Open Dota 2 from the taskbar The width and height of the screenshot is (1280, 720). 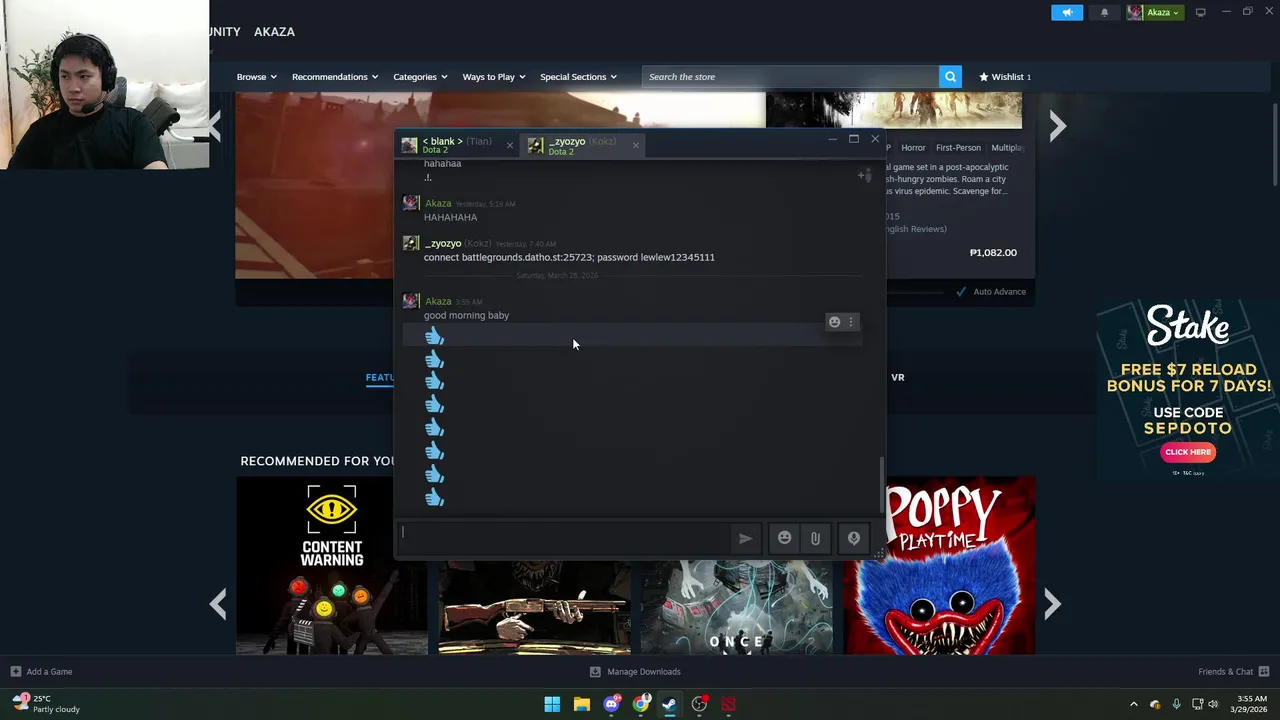point(728,704)
